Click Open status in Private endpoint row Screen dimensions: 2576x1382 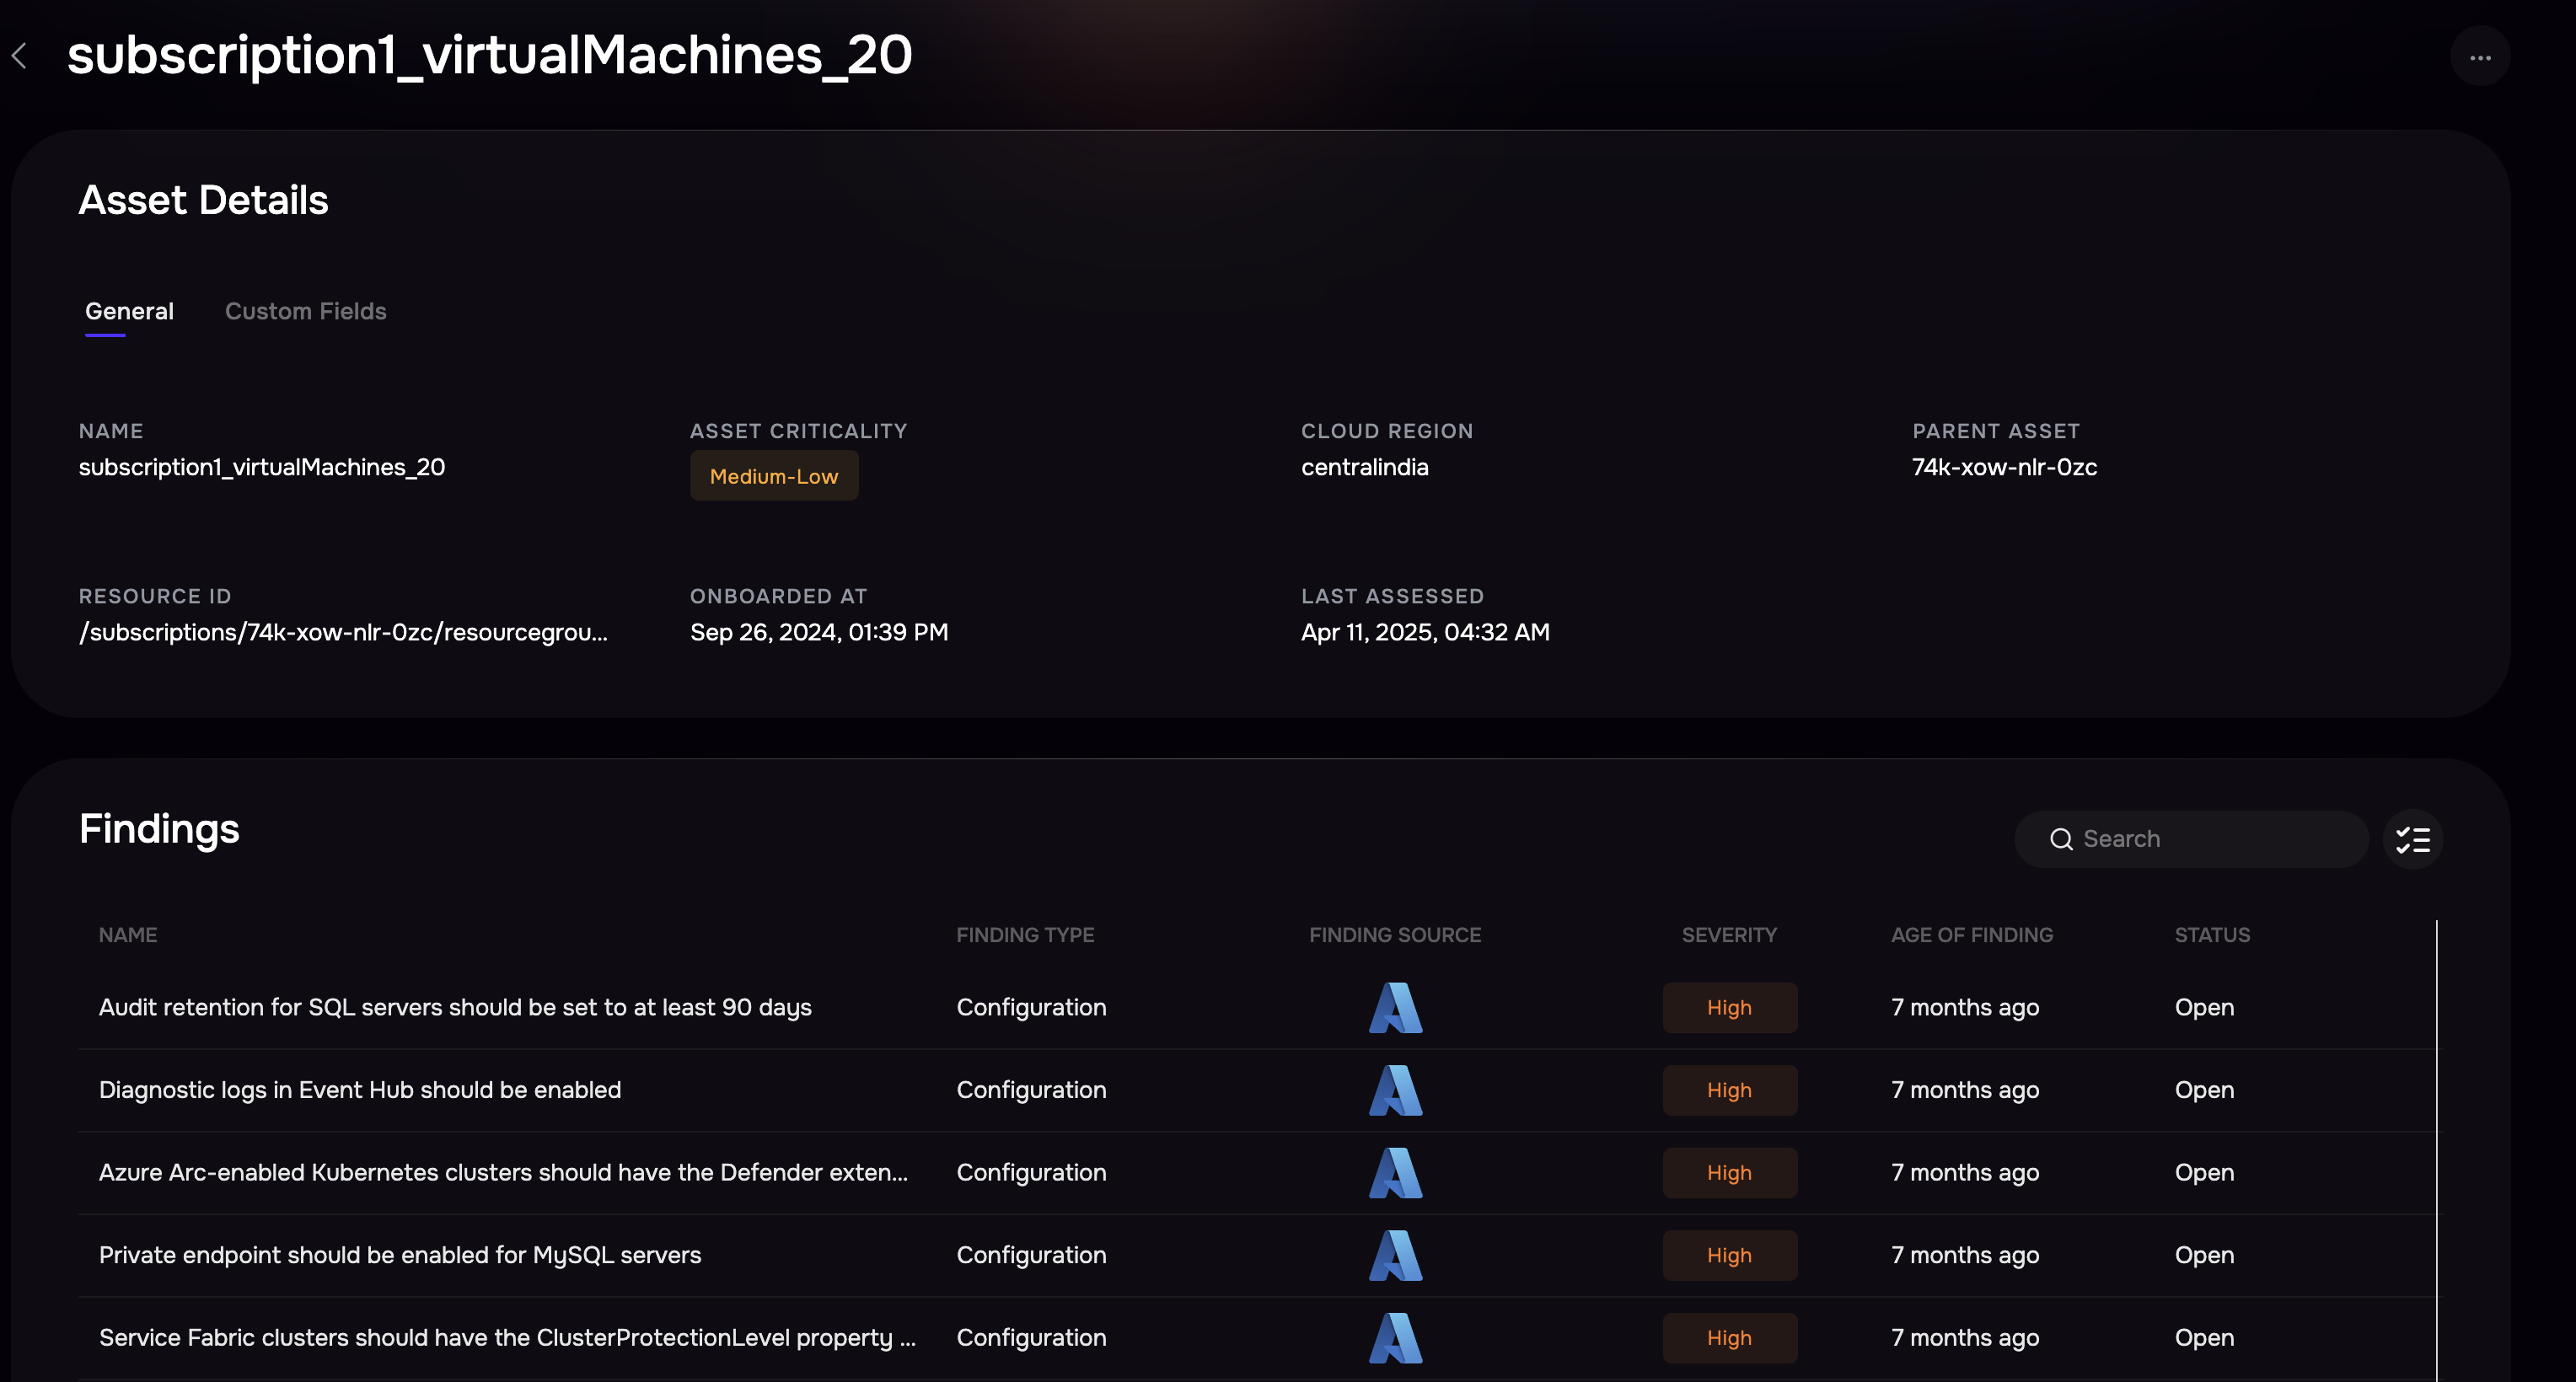2204,1255
